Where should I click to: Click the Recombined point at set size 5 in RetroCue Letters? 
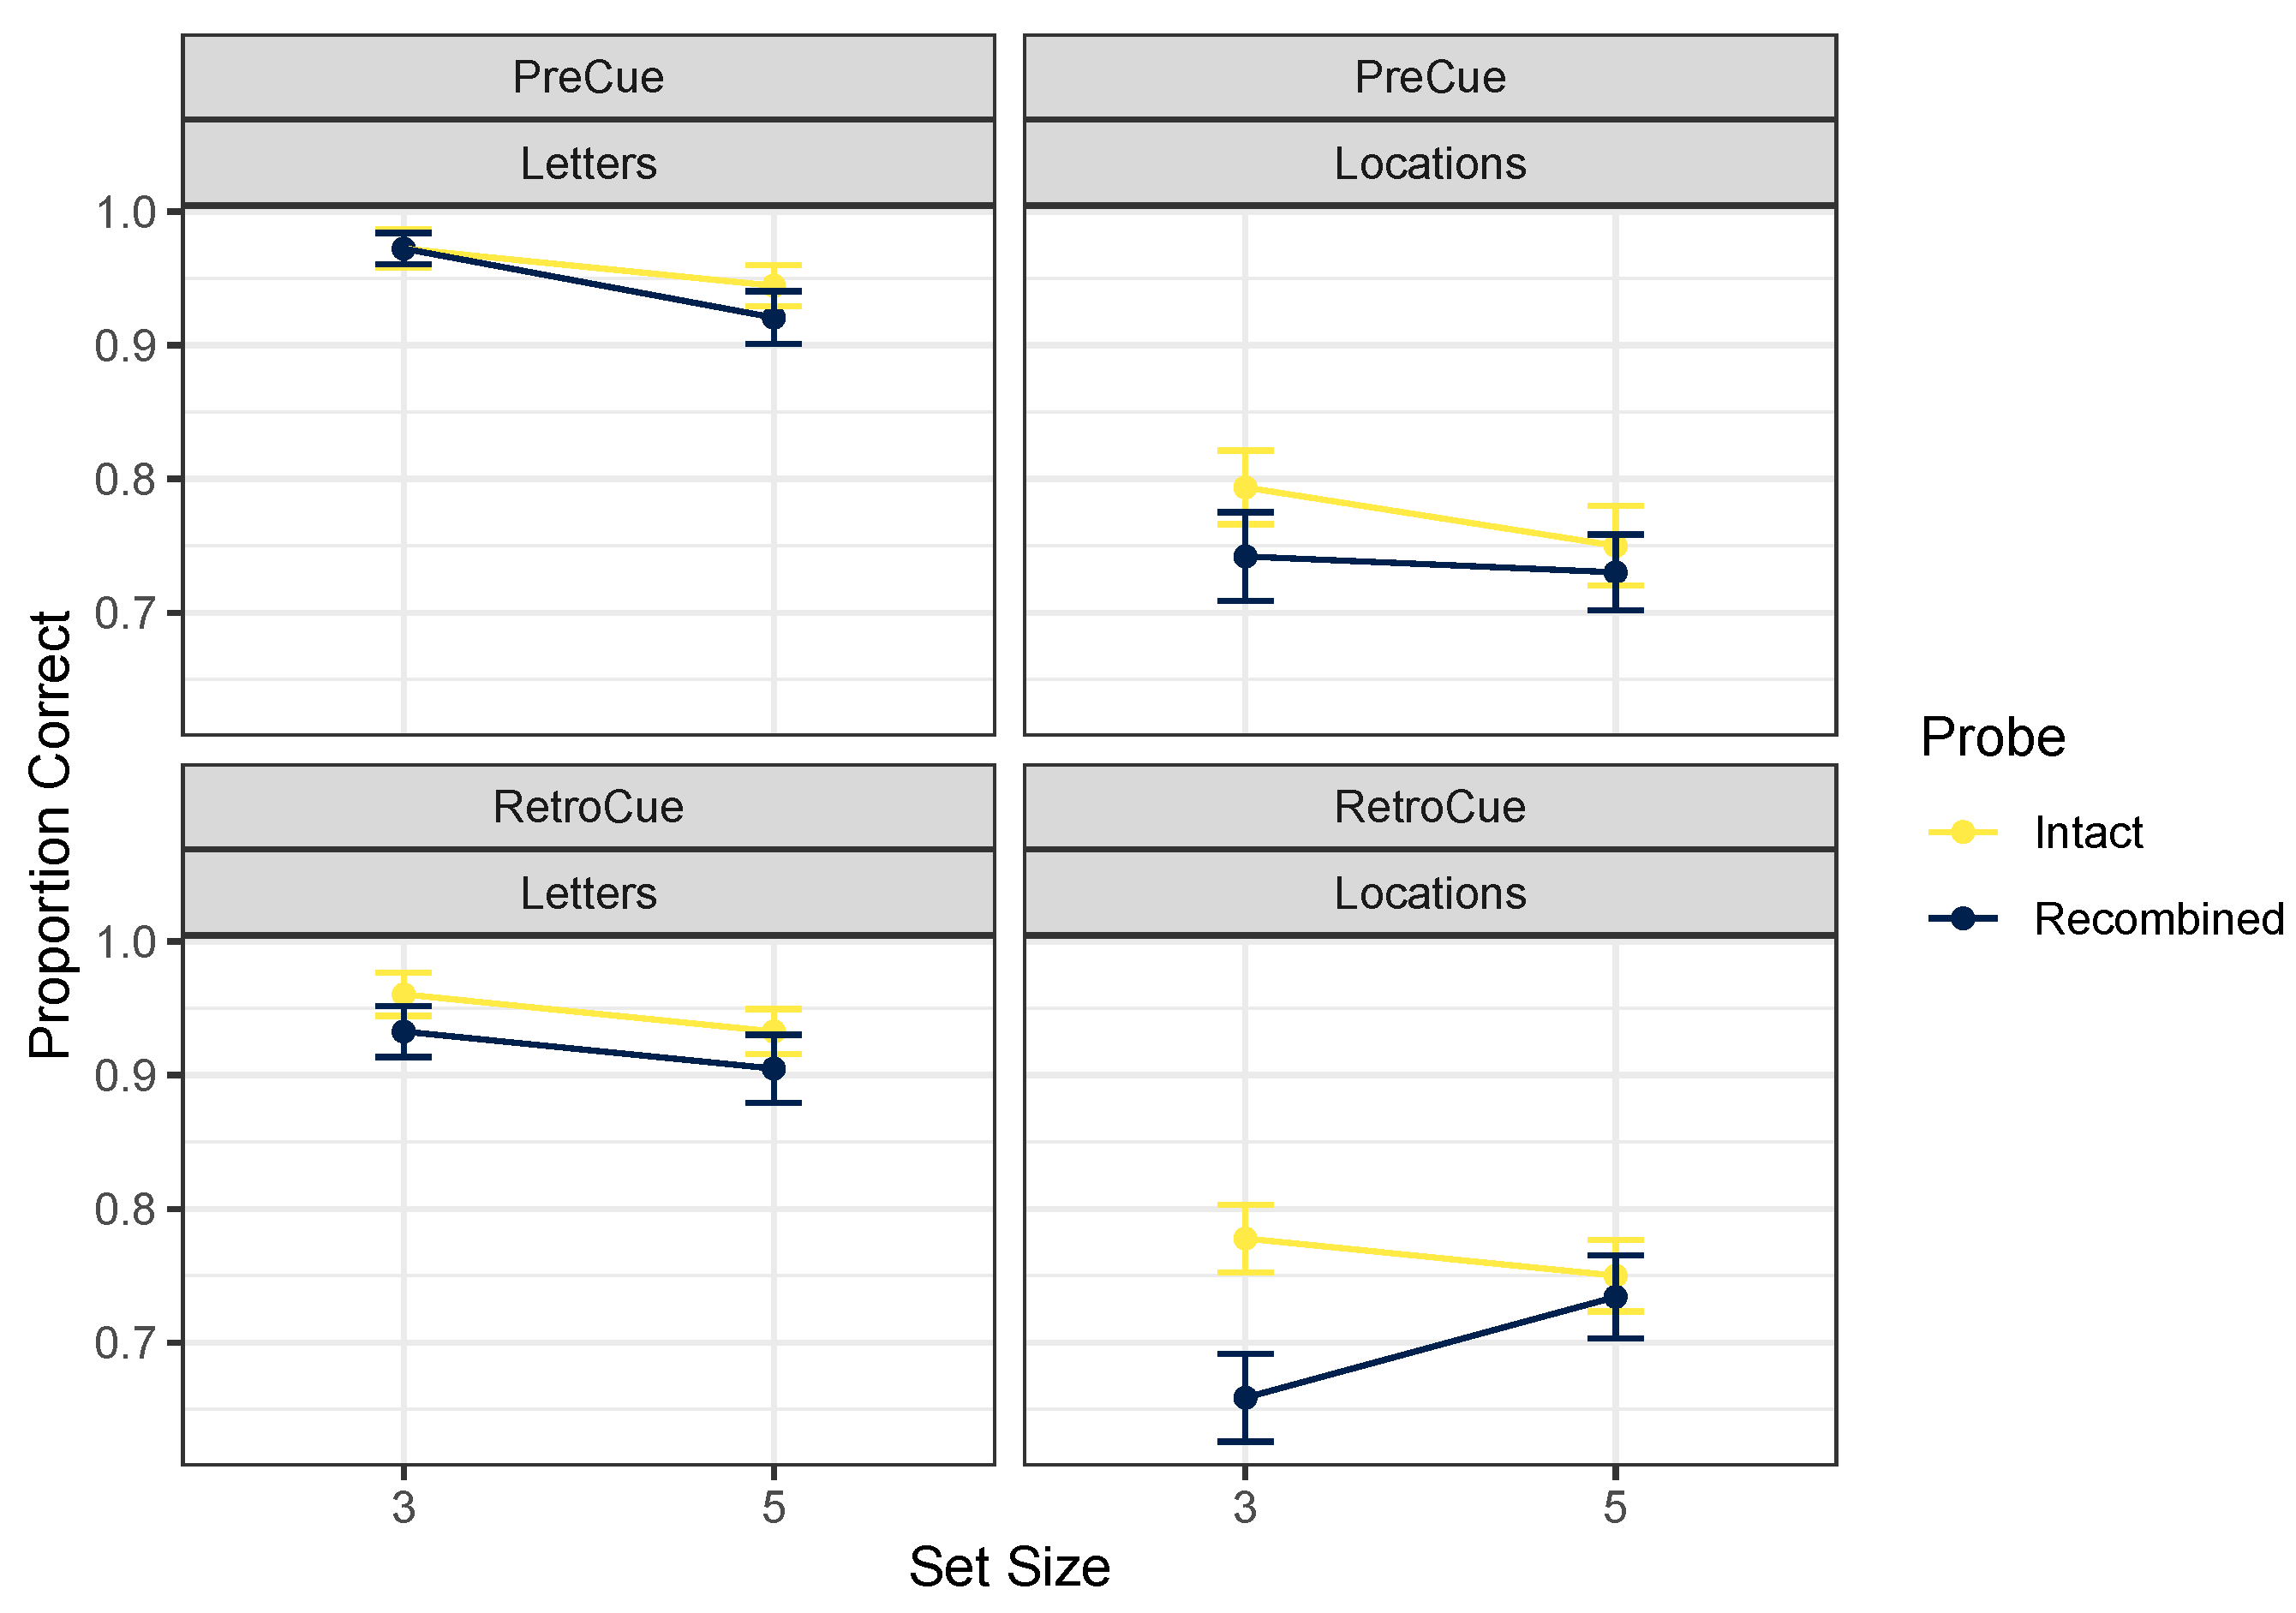[x=773, y=1069]
